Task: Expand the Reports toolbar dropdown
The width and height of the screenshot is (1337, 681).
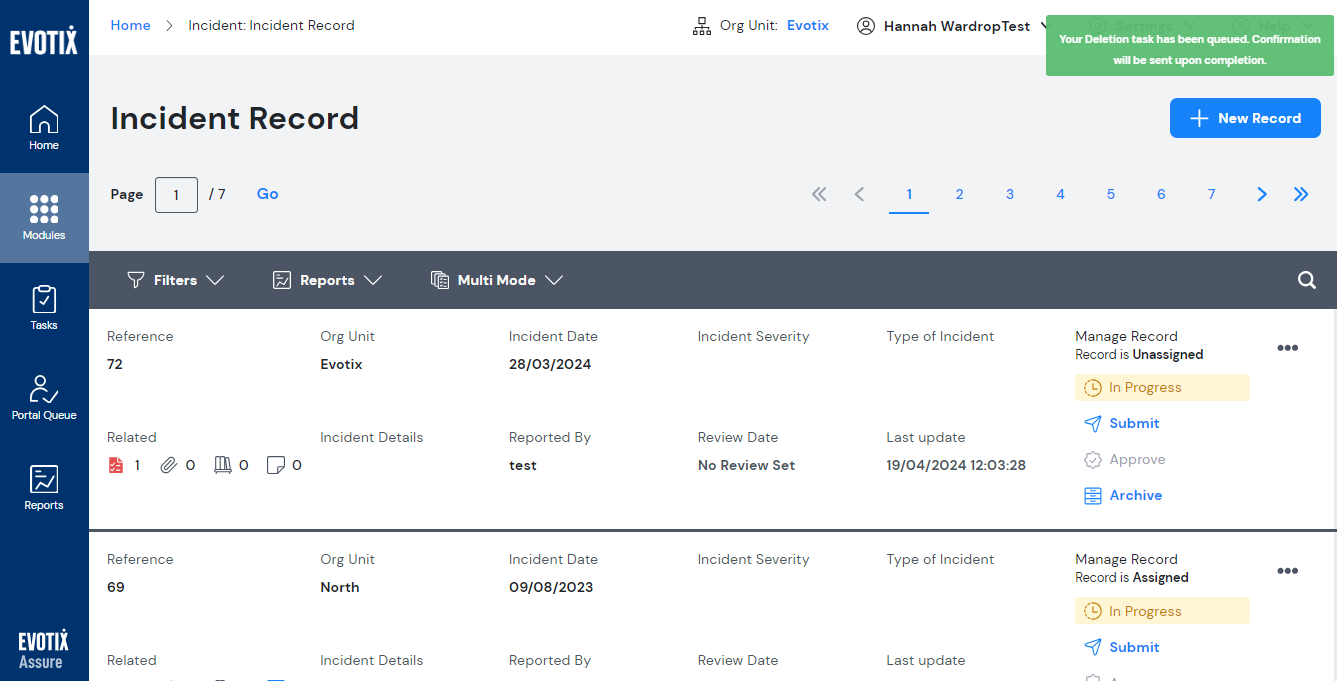Action: [327, 280]
